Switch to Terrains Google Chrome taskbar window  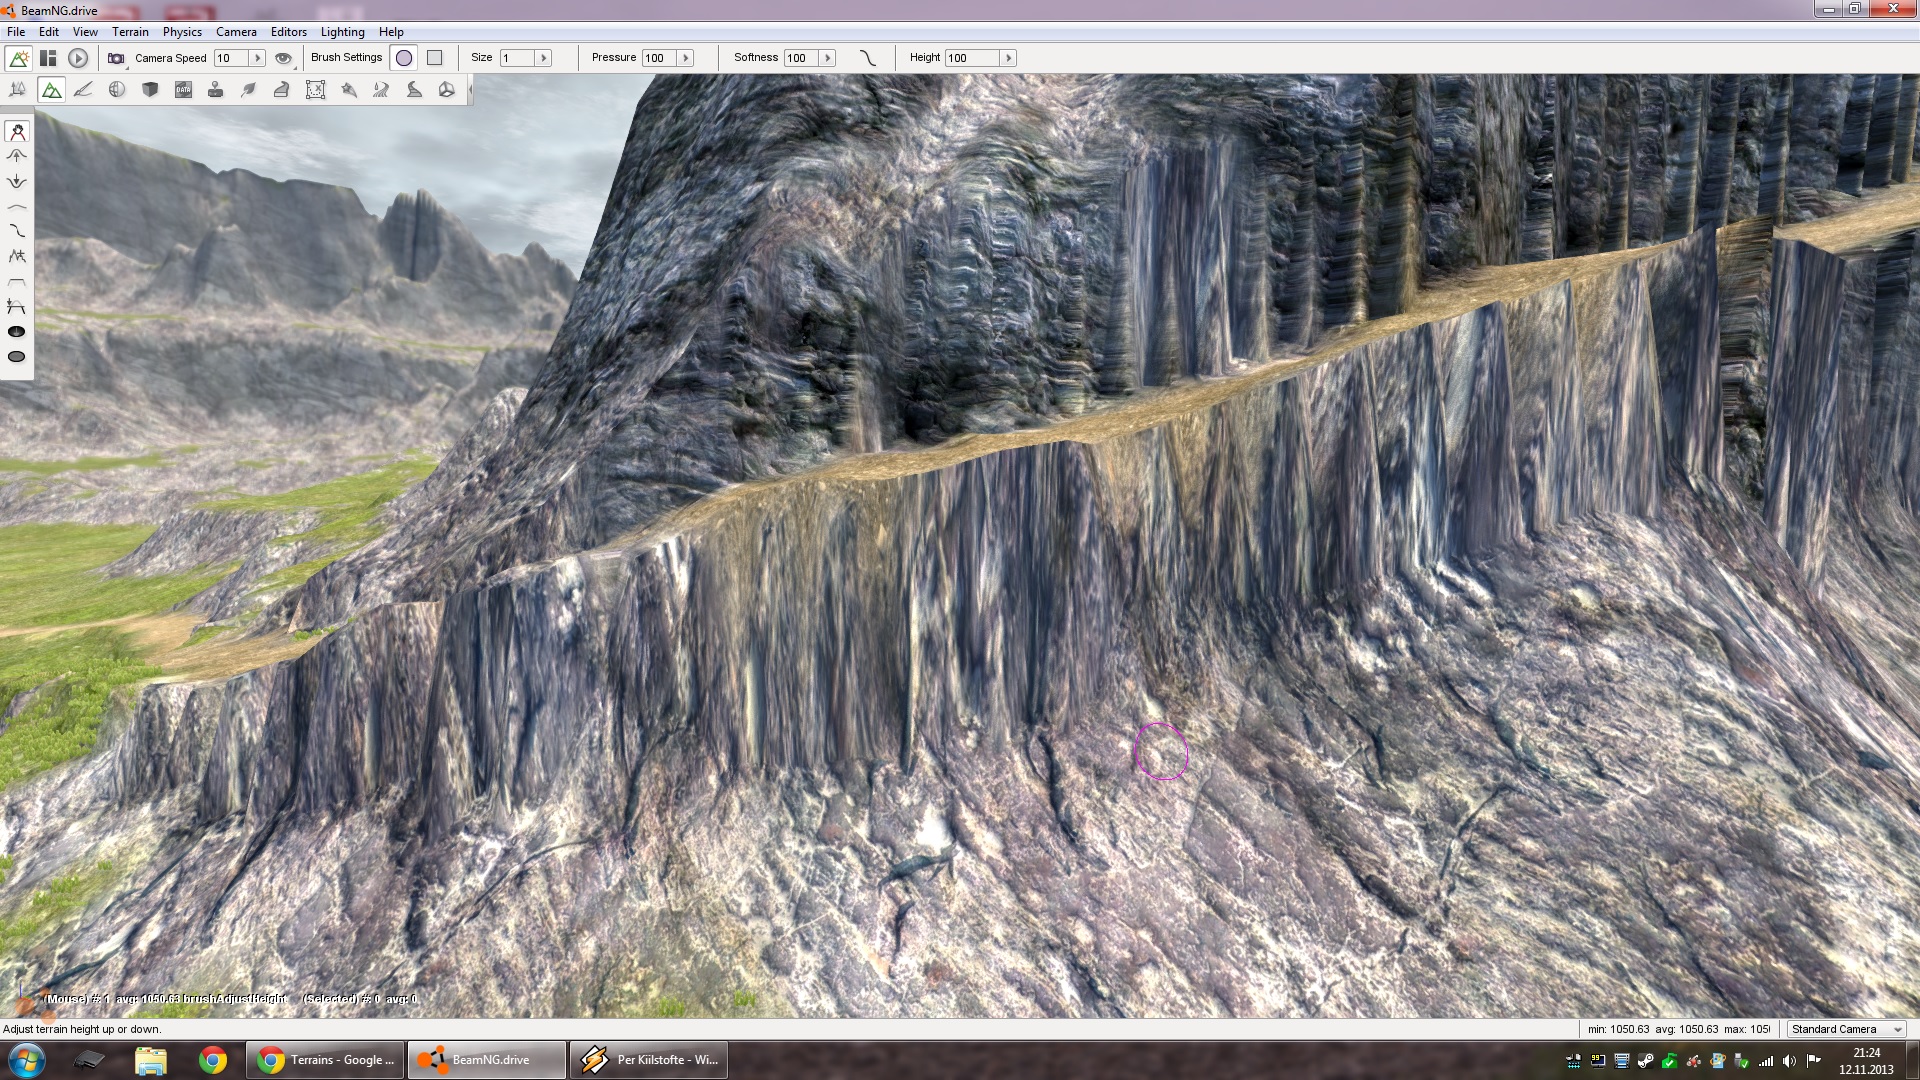[x=326, y=1060]
